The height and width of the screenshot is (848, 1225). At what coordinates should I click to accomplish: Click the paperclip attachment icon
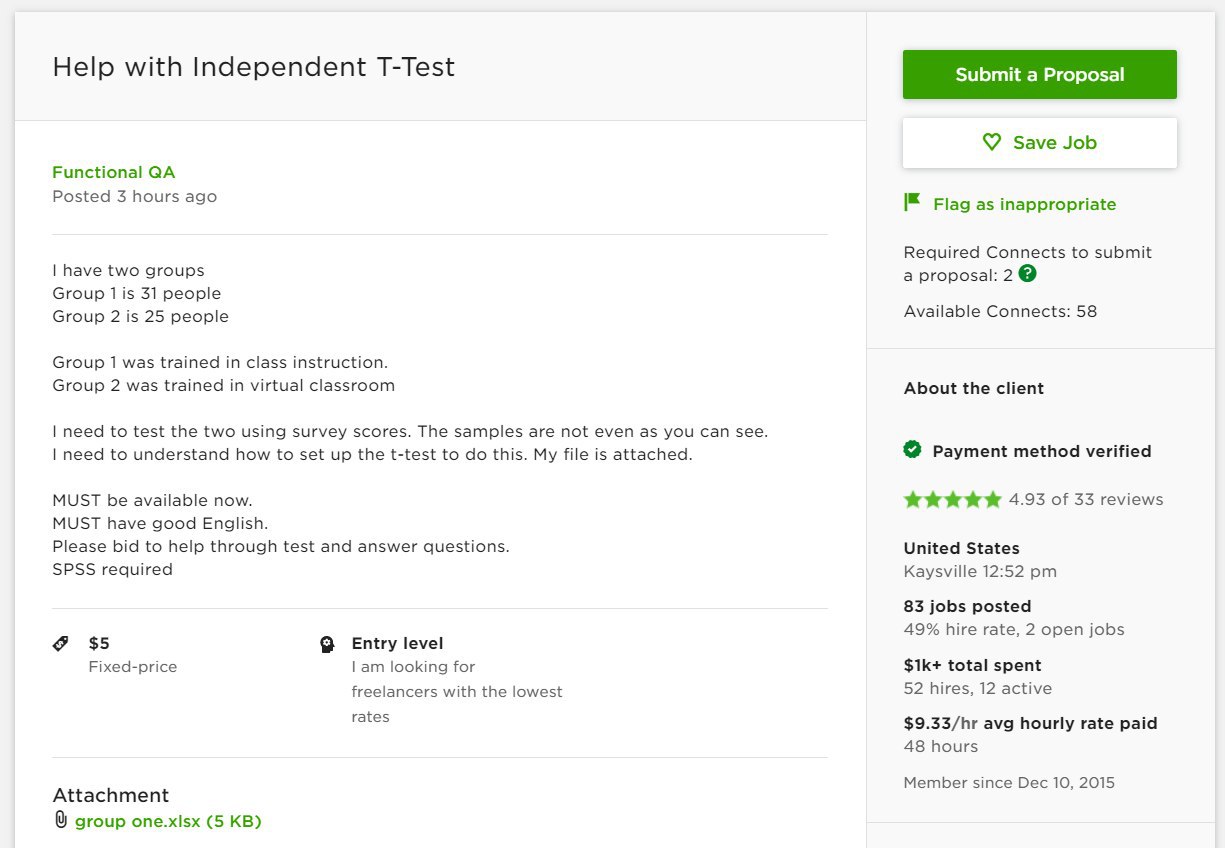61,820
